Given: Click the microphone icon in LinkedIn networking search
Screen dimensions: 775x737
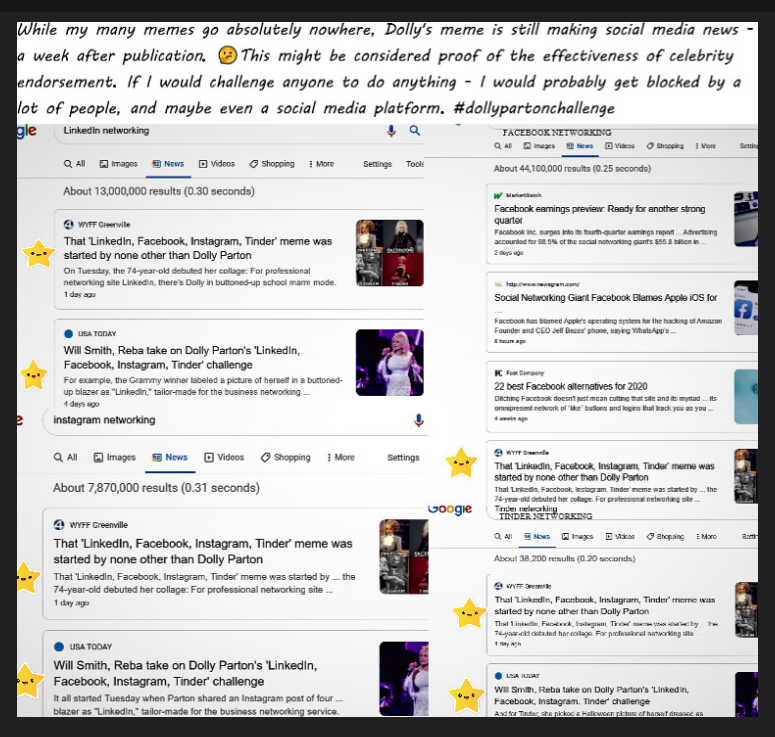Looking at the screenshot, I should click(391, 130).
